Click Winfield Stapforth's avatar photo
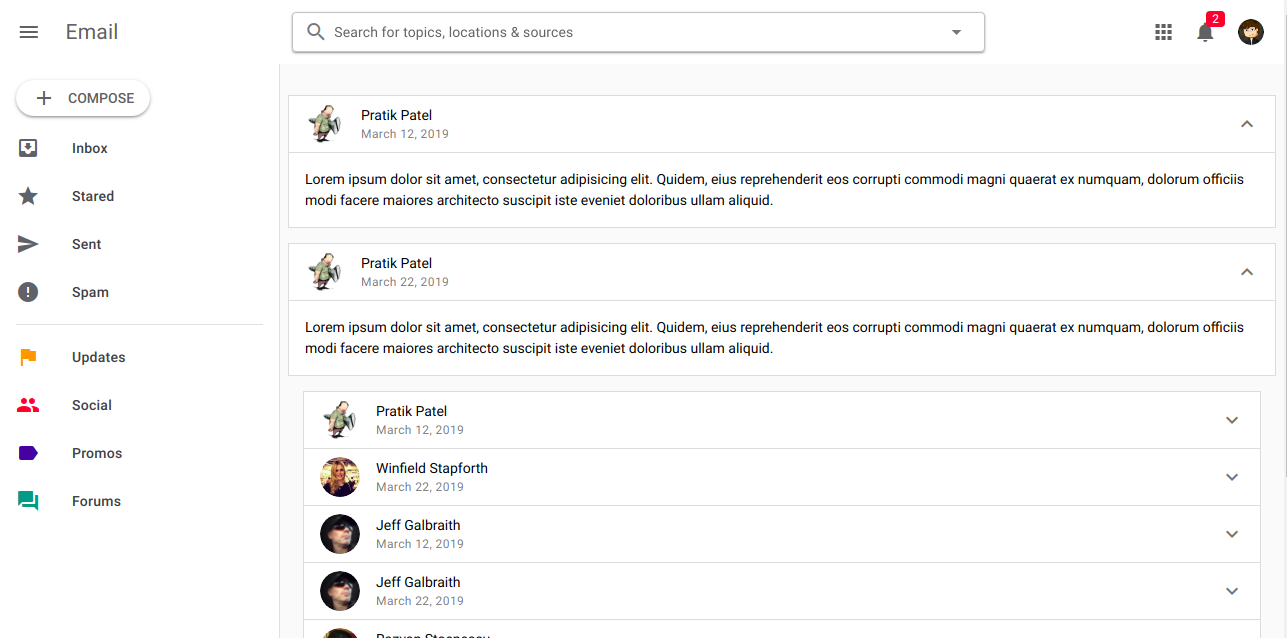The image size is (1287, 638). pyautogui.click(x=340, y=477)
